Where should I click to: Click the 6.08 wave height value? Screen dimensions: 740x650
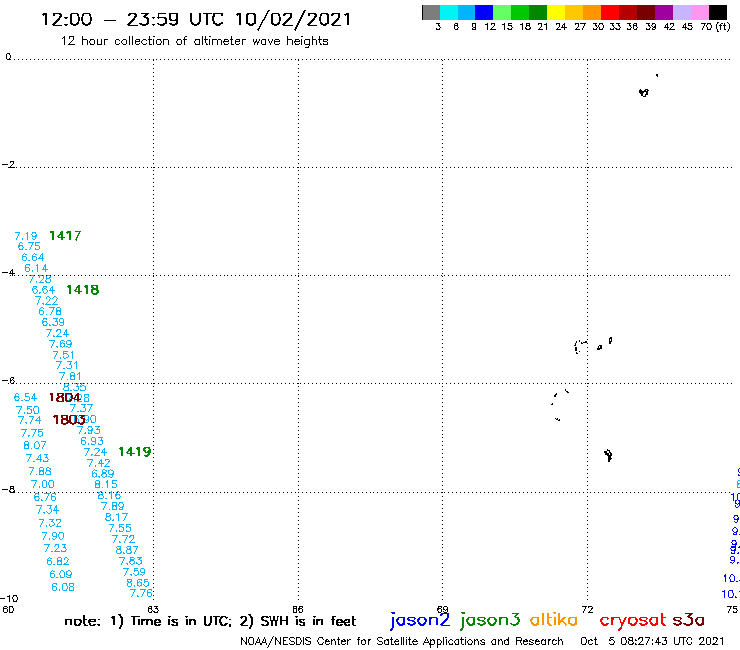63,587
